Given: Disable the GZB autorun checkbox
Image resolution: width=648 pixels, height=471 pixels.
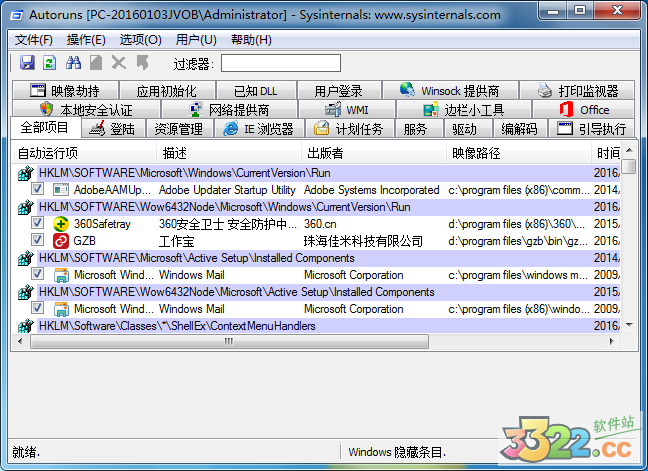Looking at the screenshot, I should pos(37,240).
